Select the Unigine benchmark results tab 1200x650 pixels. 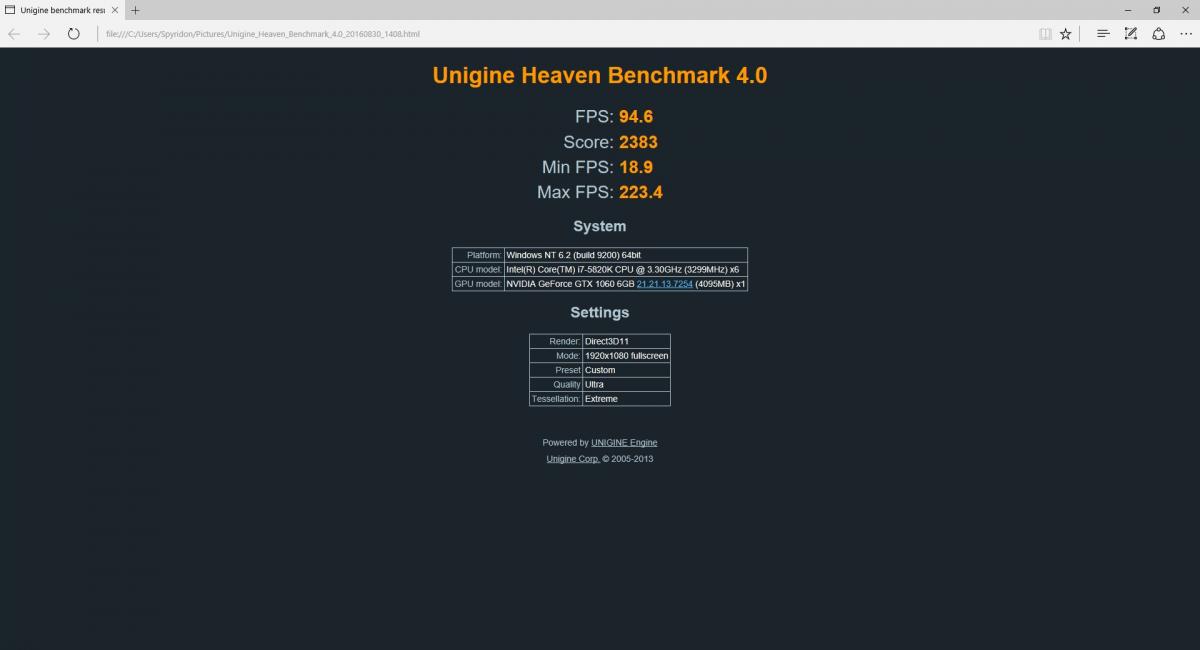pos(62,10)
